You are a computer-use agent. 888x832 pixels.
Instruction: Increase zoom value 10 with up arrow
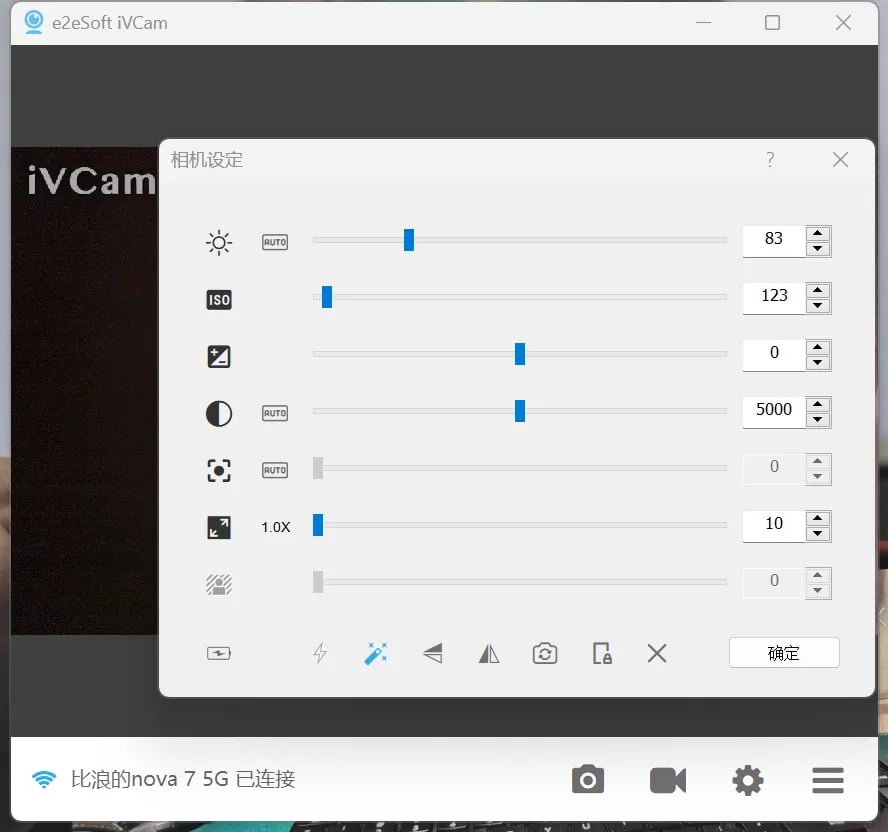(x=818, y=518)
